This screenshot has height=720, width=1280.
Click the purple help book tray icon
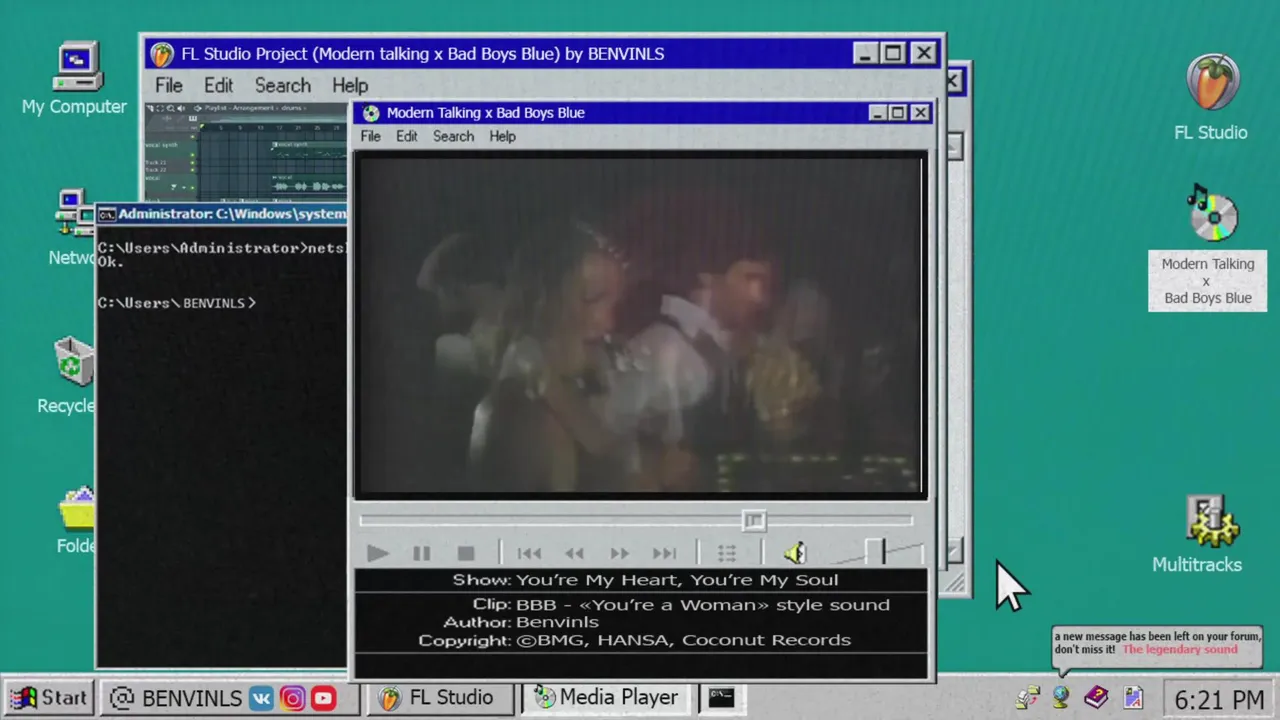pyautogui.click(x=1096, y=696)
